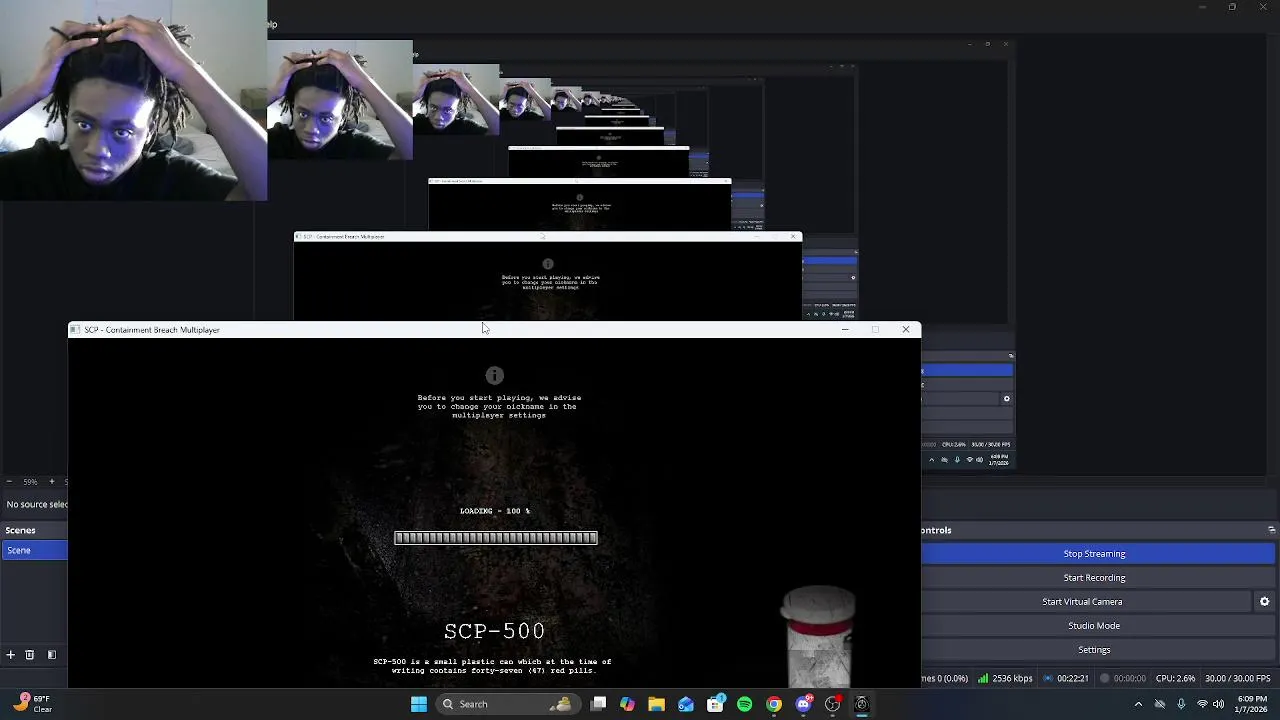The width and height of the screenshot is (1280, 720).
Task: Show hidden system tray icons chevron
Action: coord(1138,704)
